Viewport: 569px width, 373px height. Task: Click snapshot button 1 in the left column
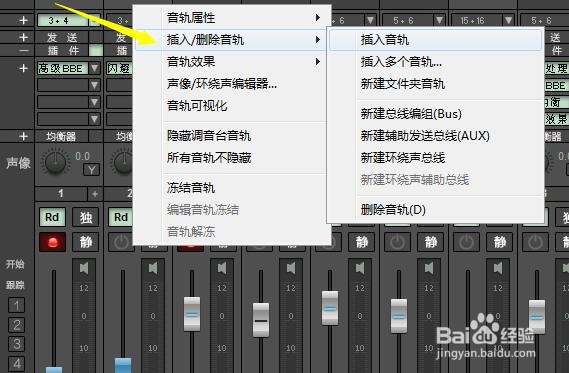coord(17,305)
